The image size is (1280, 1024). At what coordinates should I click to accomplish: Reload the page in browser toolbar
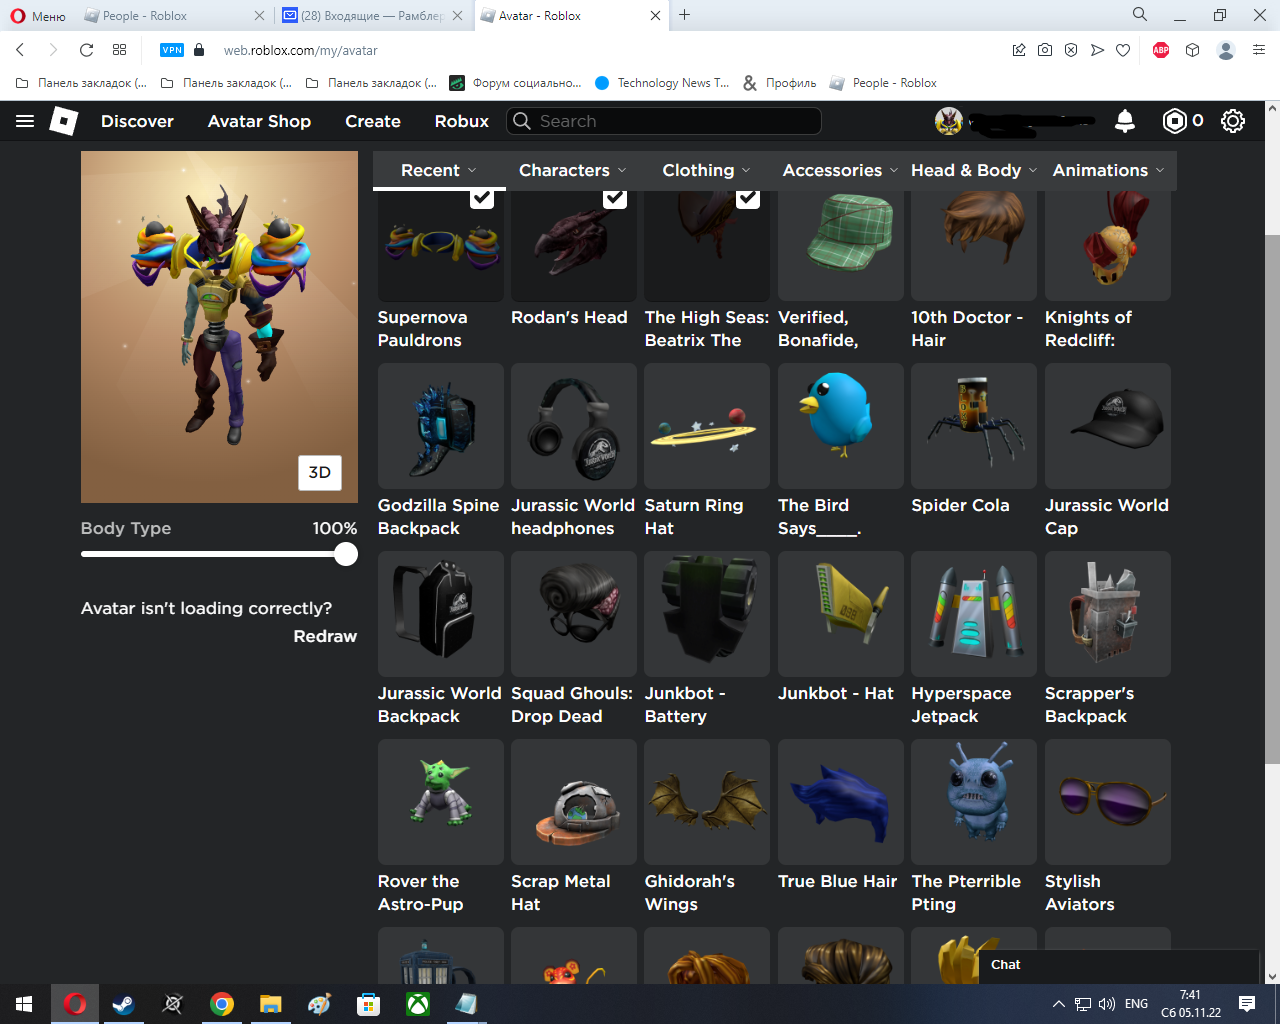point(87,50)
